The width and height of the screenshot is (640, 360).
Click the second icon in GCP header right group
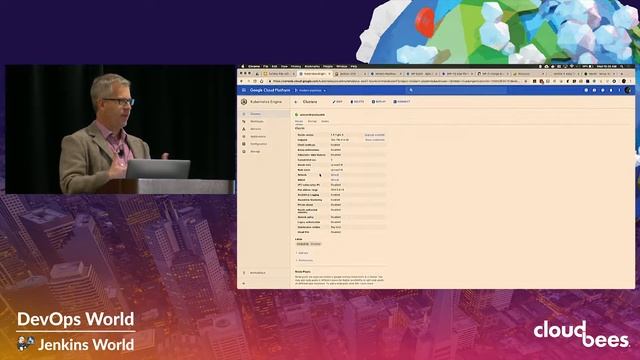tap(594, 90)
